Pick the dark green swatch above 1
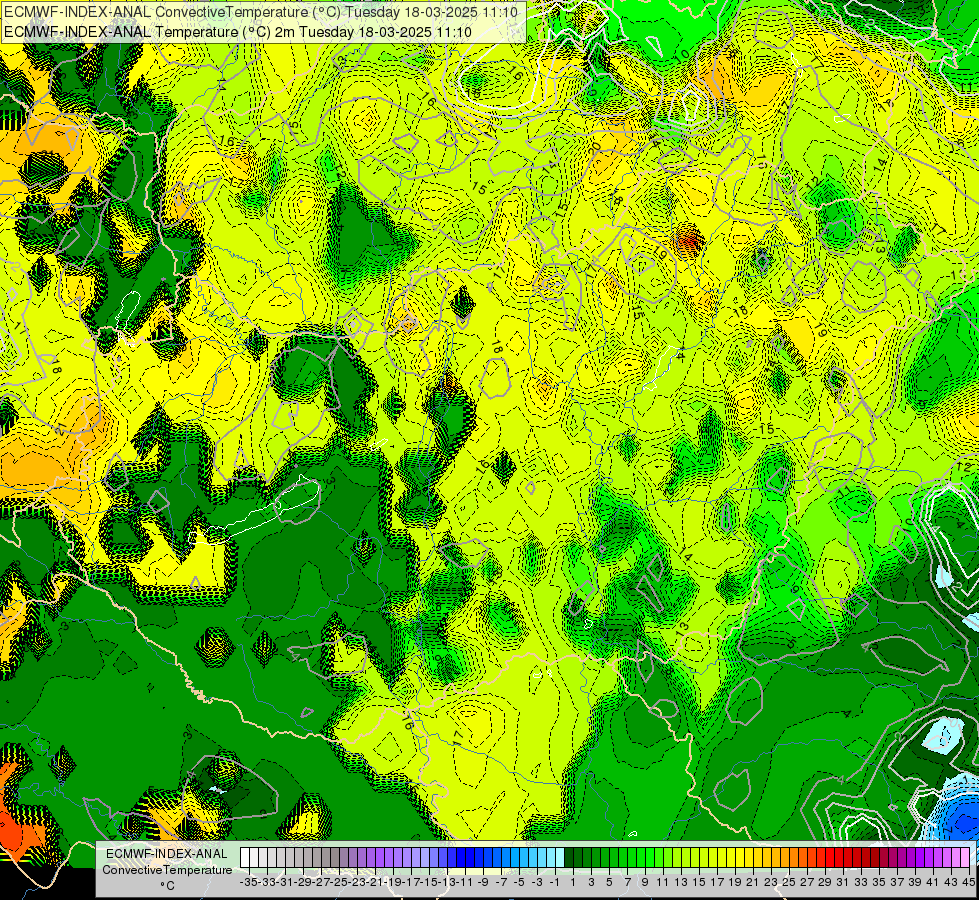 click(569, 858)
